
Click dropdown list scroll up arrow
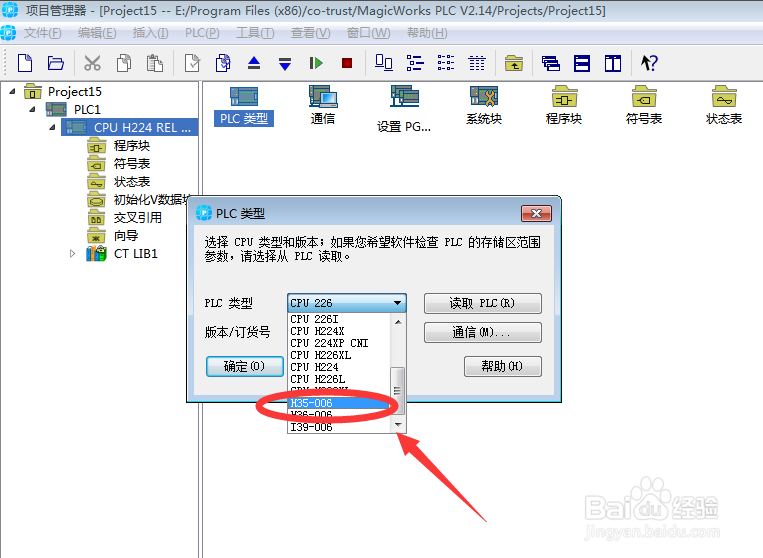pos(398,322)
